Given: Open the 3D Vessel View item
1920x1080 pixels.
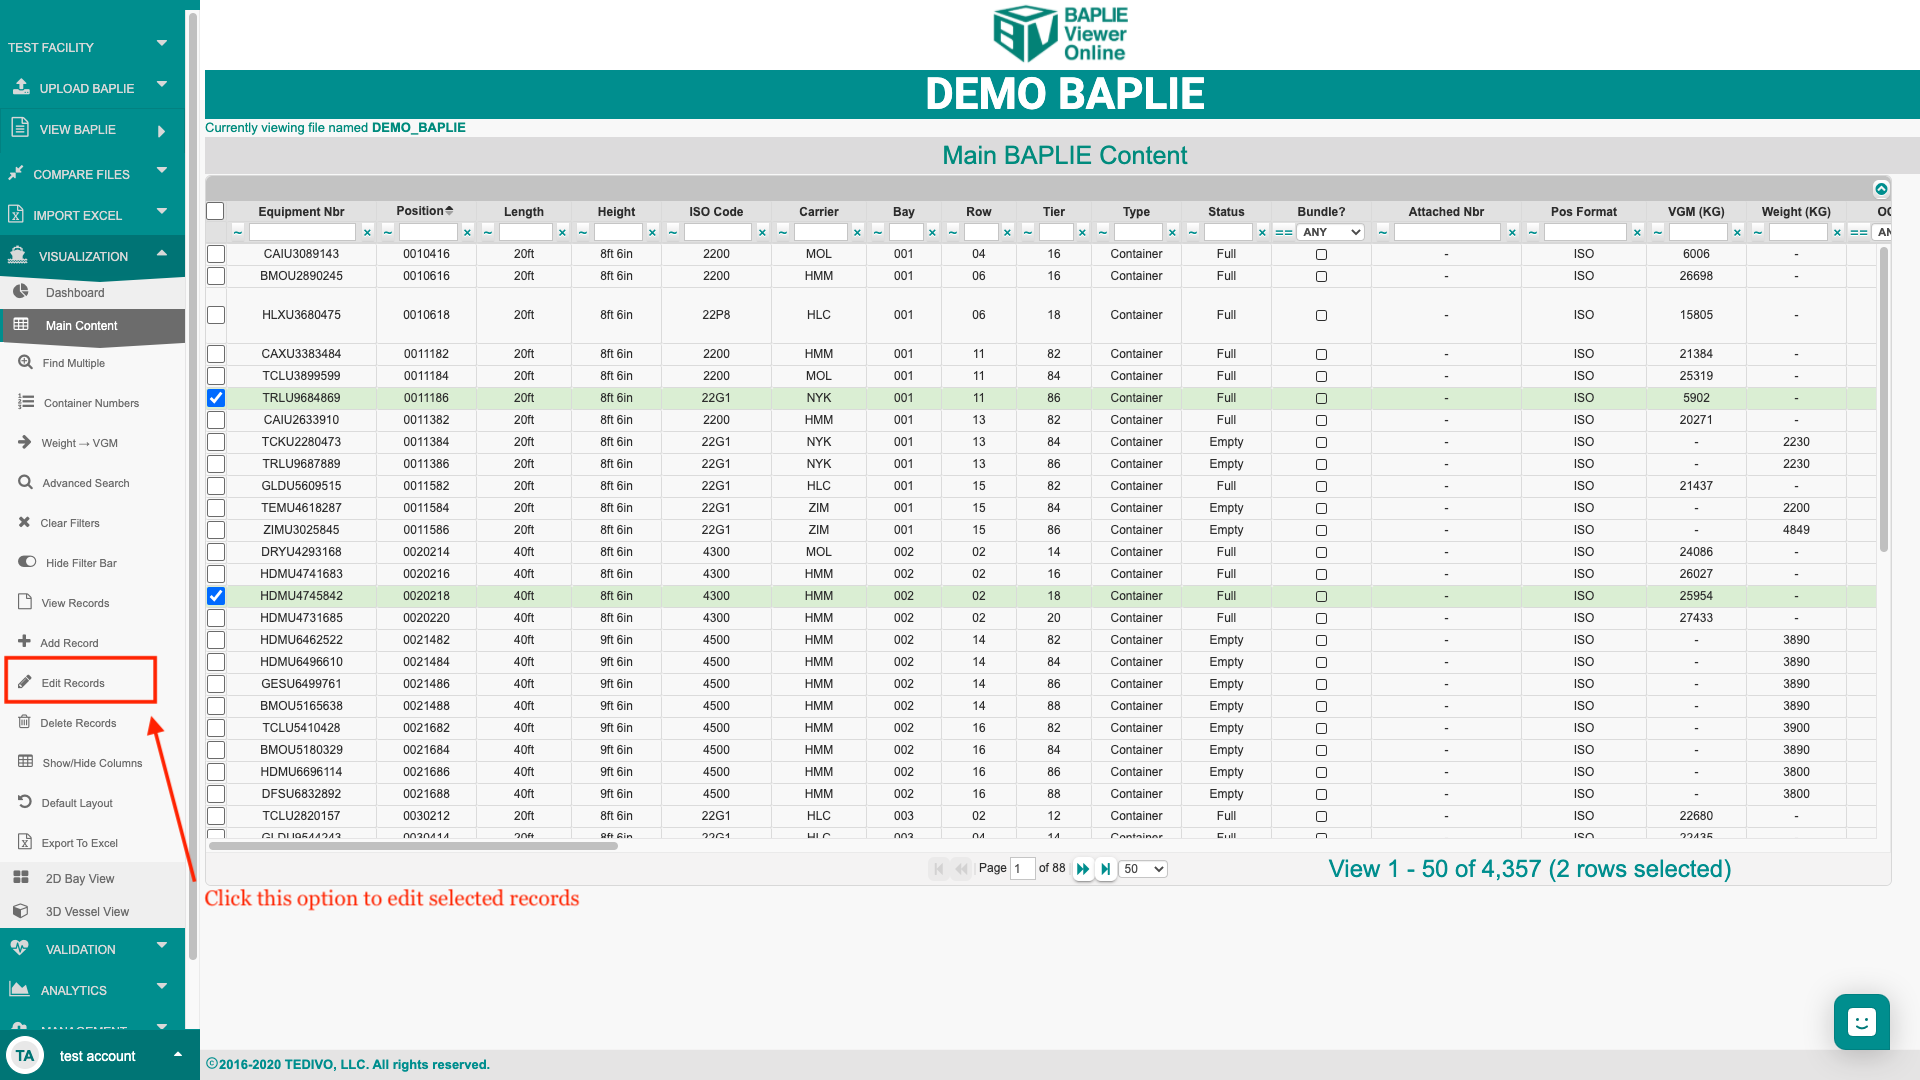Looking at the screenshot, I should tap(87, 911).
